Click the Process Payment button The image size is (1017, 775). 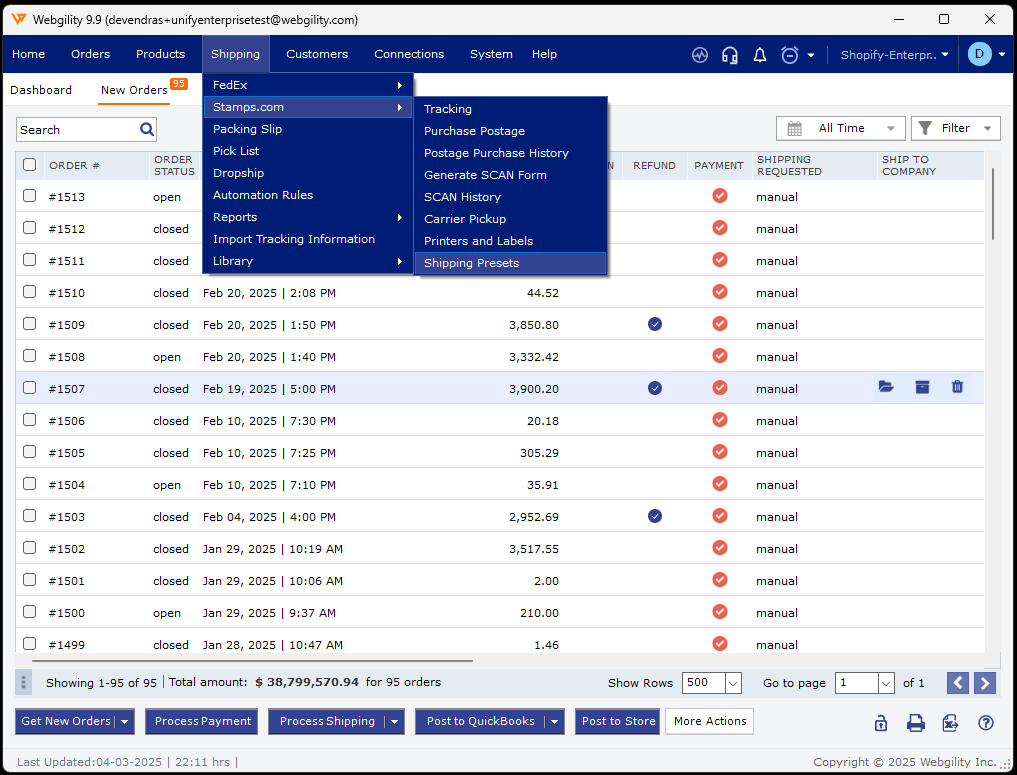click(x=203, y=721)
